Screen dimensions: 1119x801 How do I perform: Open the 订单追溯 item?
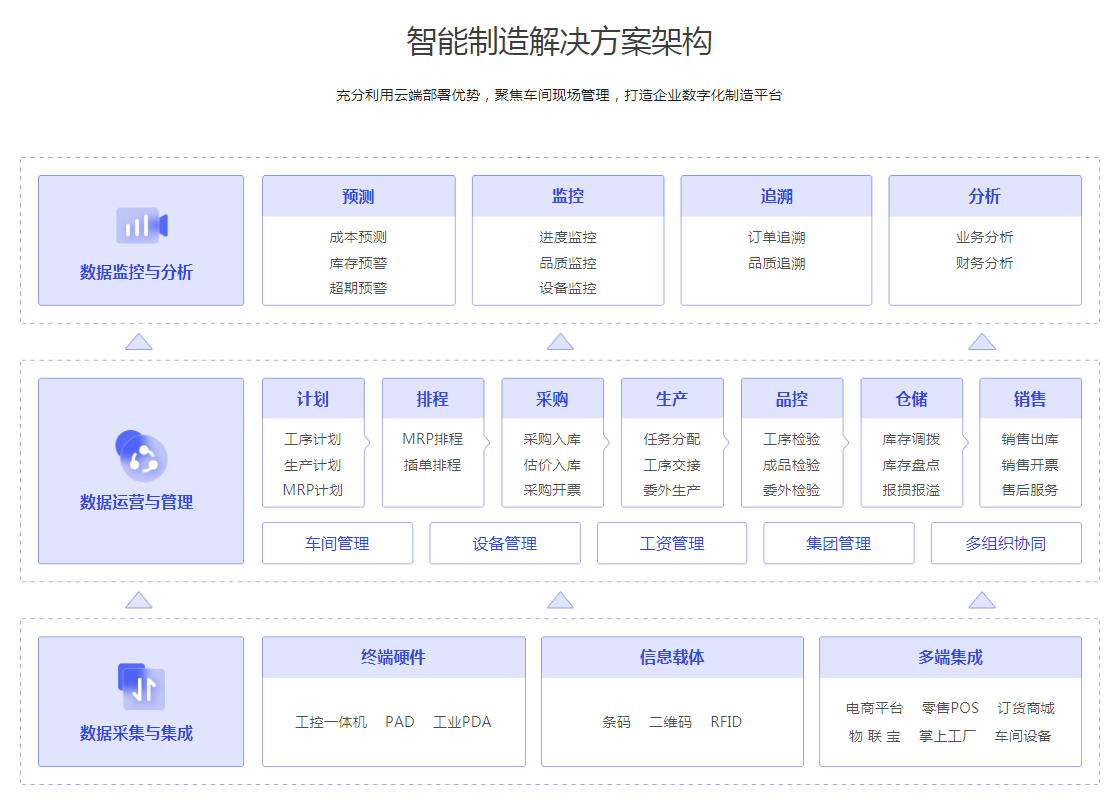(776, 238)
